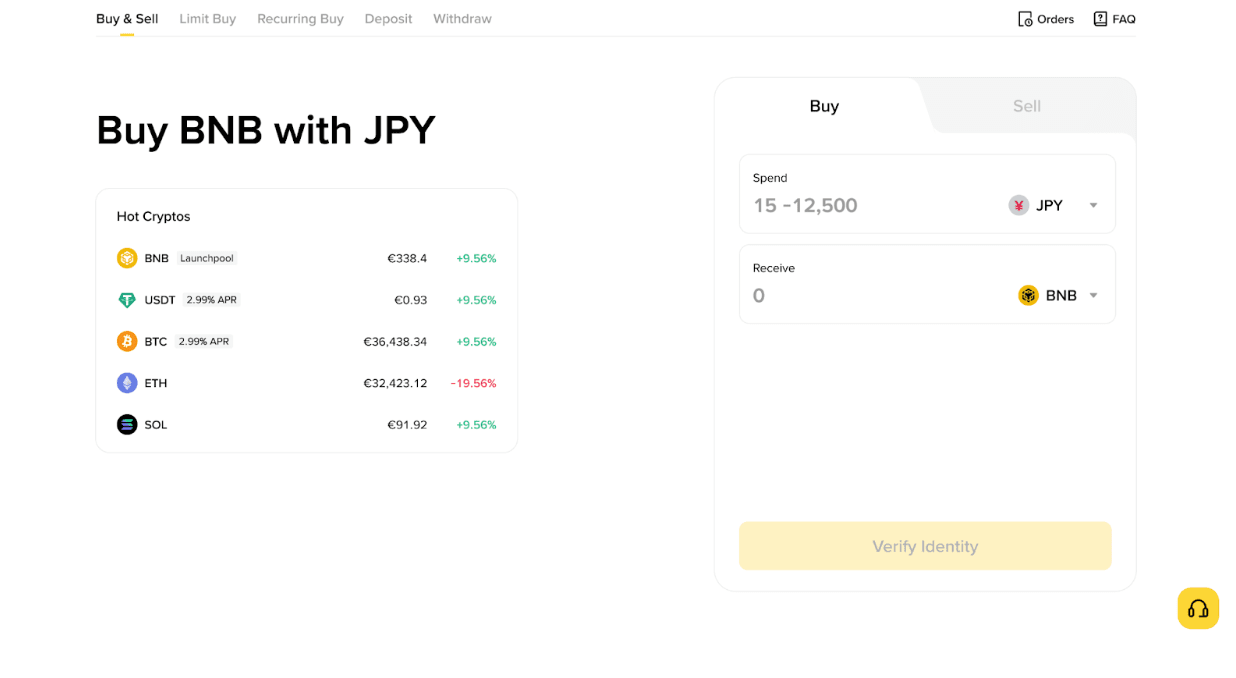Image resolution: width=1236 pixels, height=678 pixels.
Task: Click the BNB change +9.56%
Action: point(476,258)
